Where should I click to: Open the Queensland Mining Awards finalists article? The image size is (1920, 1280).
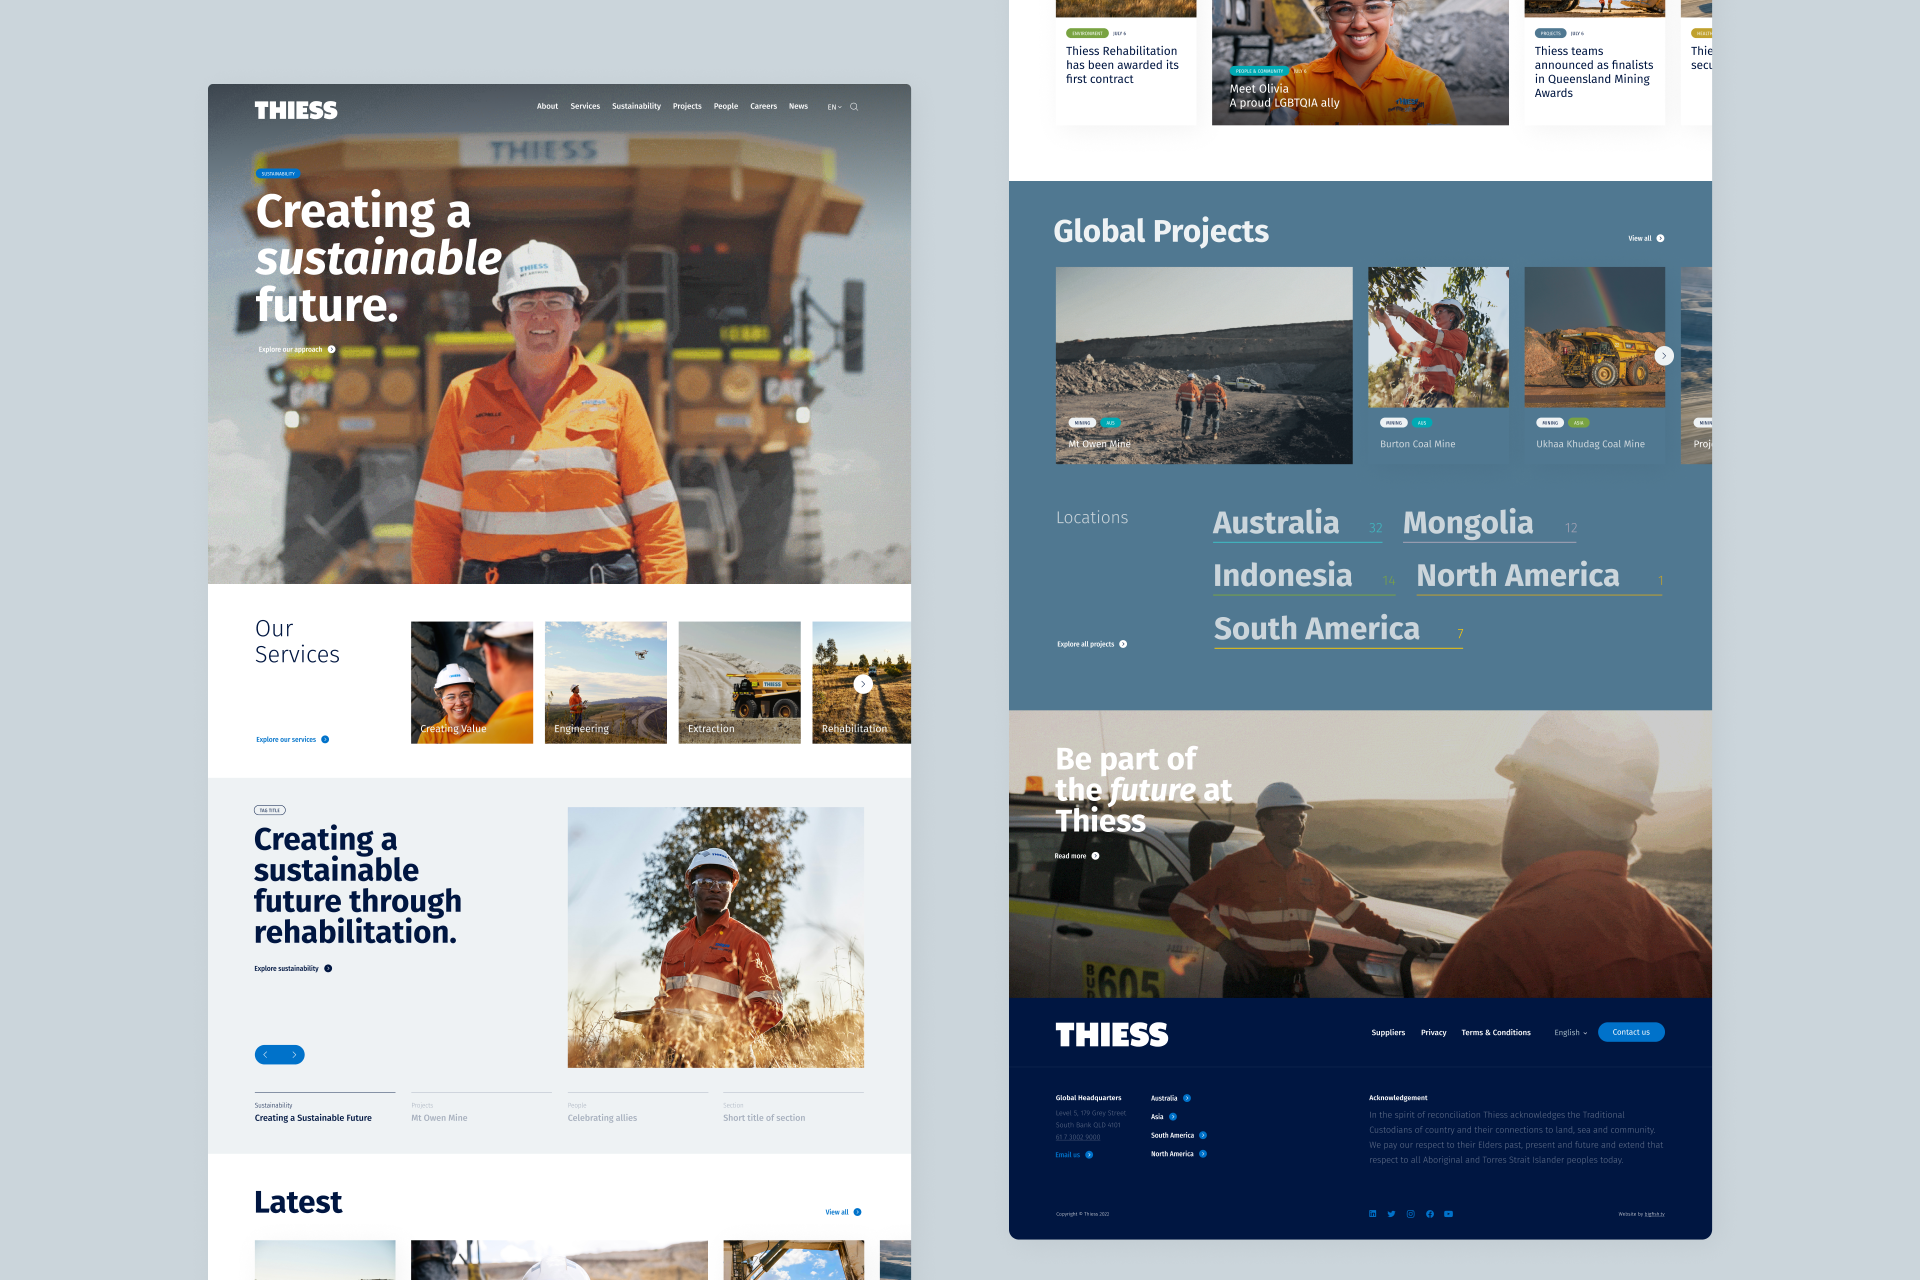point(1595,62)
